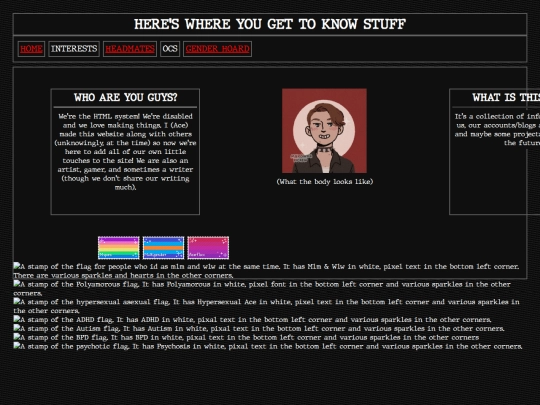Click the "It's a collection of" paragraph text
The image size is (540, 405).
(x=497, y=129)
